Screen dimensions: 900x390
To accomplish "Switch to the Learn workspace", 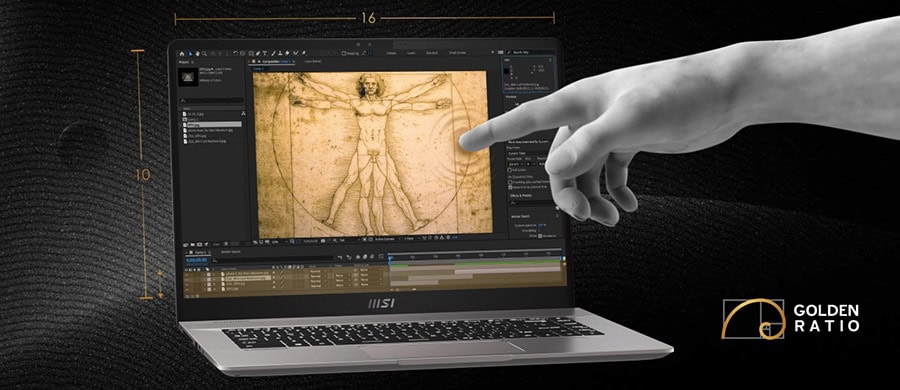I will tap(411, 53).
